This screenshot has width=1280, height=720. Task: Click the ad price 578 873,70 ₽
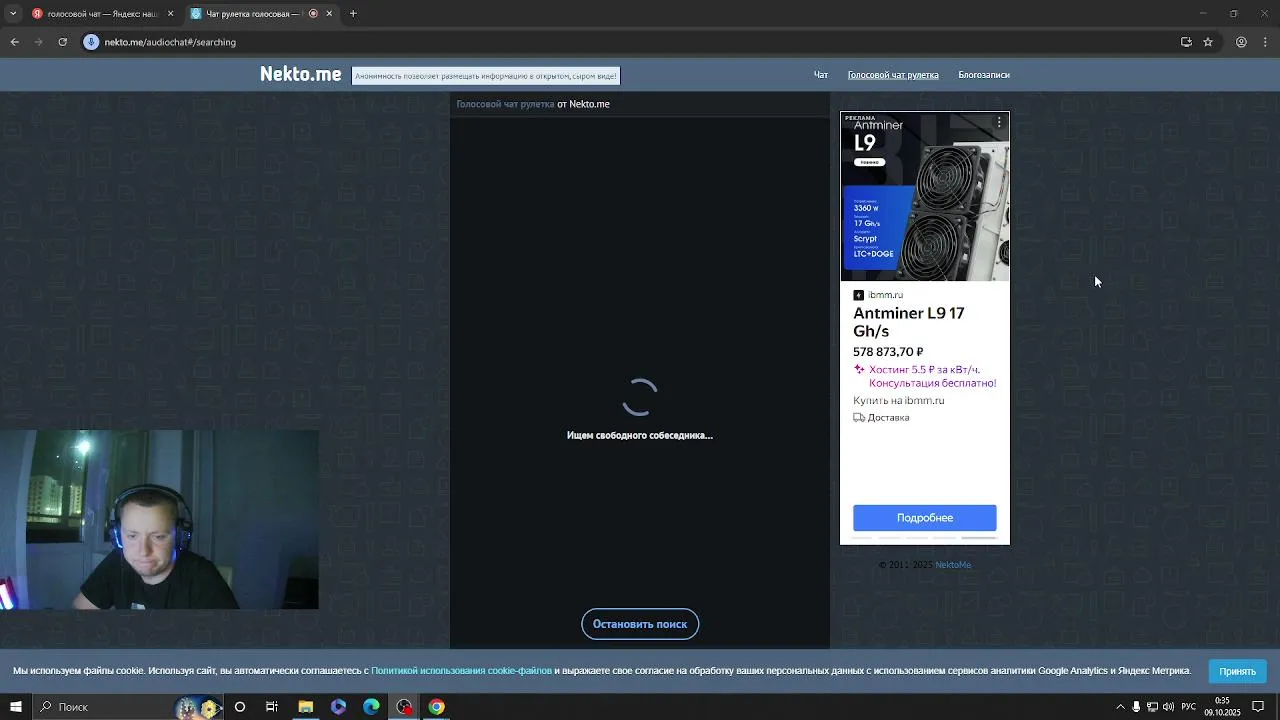(x=888, y=352)
